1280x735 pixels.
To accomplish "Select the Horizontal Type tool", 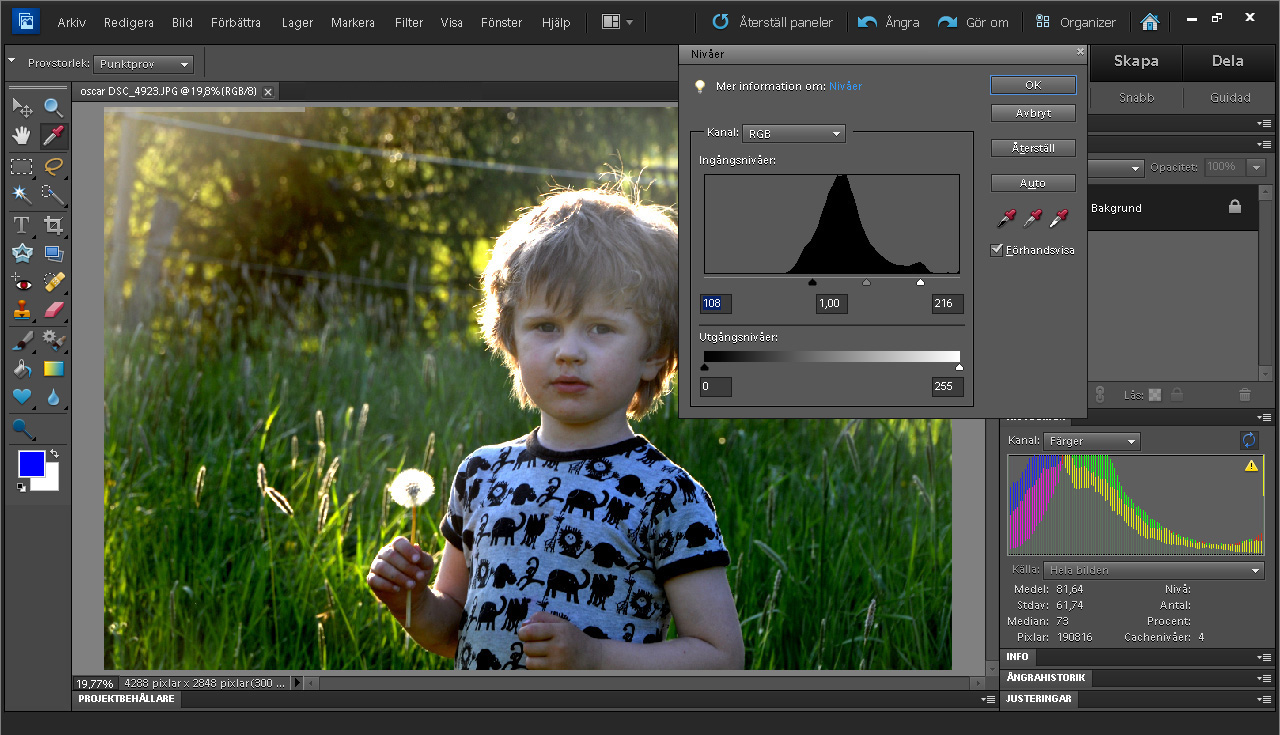I will tap(22, 225).
